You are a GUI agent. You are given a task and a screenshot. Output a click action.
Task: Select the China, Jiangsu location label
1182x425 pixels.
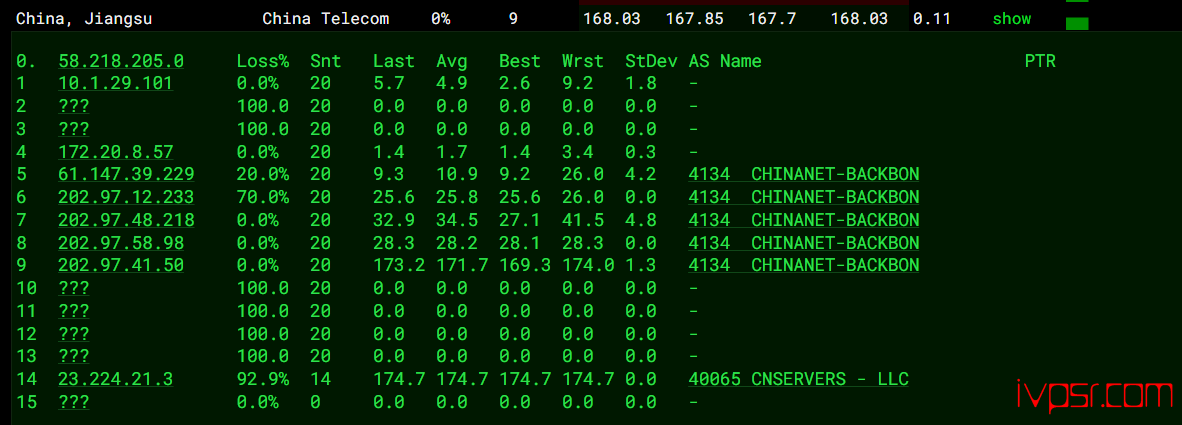(84, 19)
